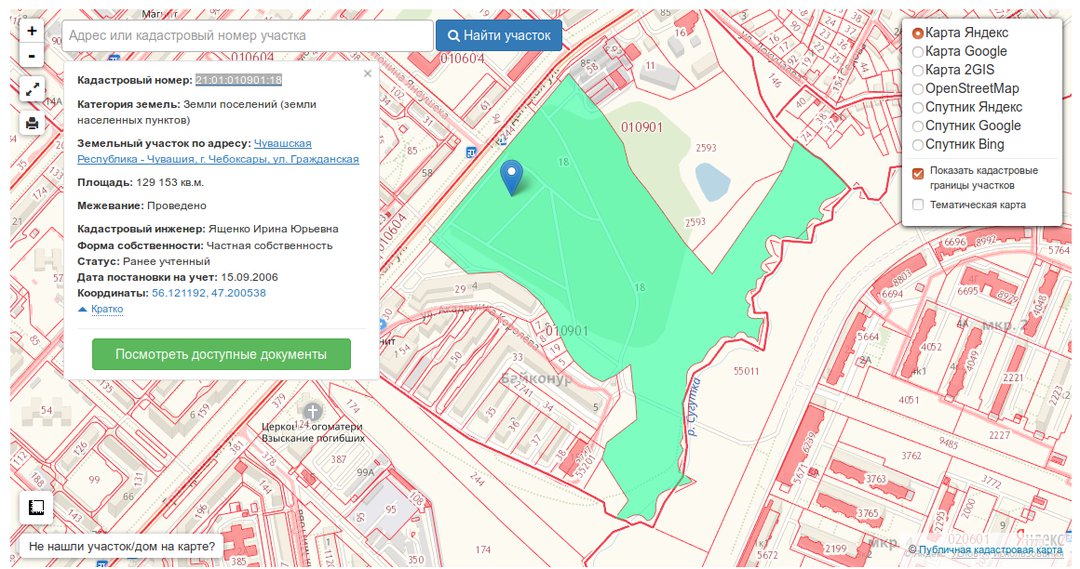Select OpenStreetMap as base layer
Screen dimensions: 1080x569
918,88
